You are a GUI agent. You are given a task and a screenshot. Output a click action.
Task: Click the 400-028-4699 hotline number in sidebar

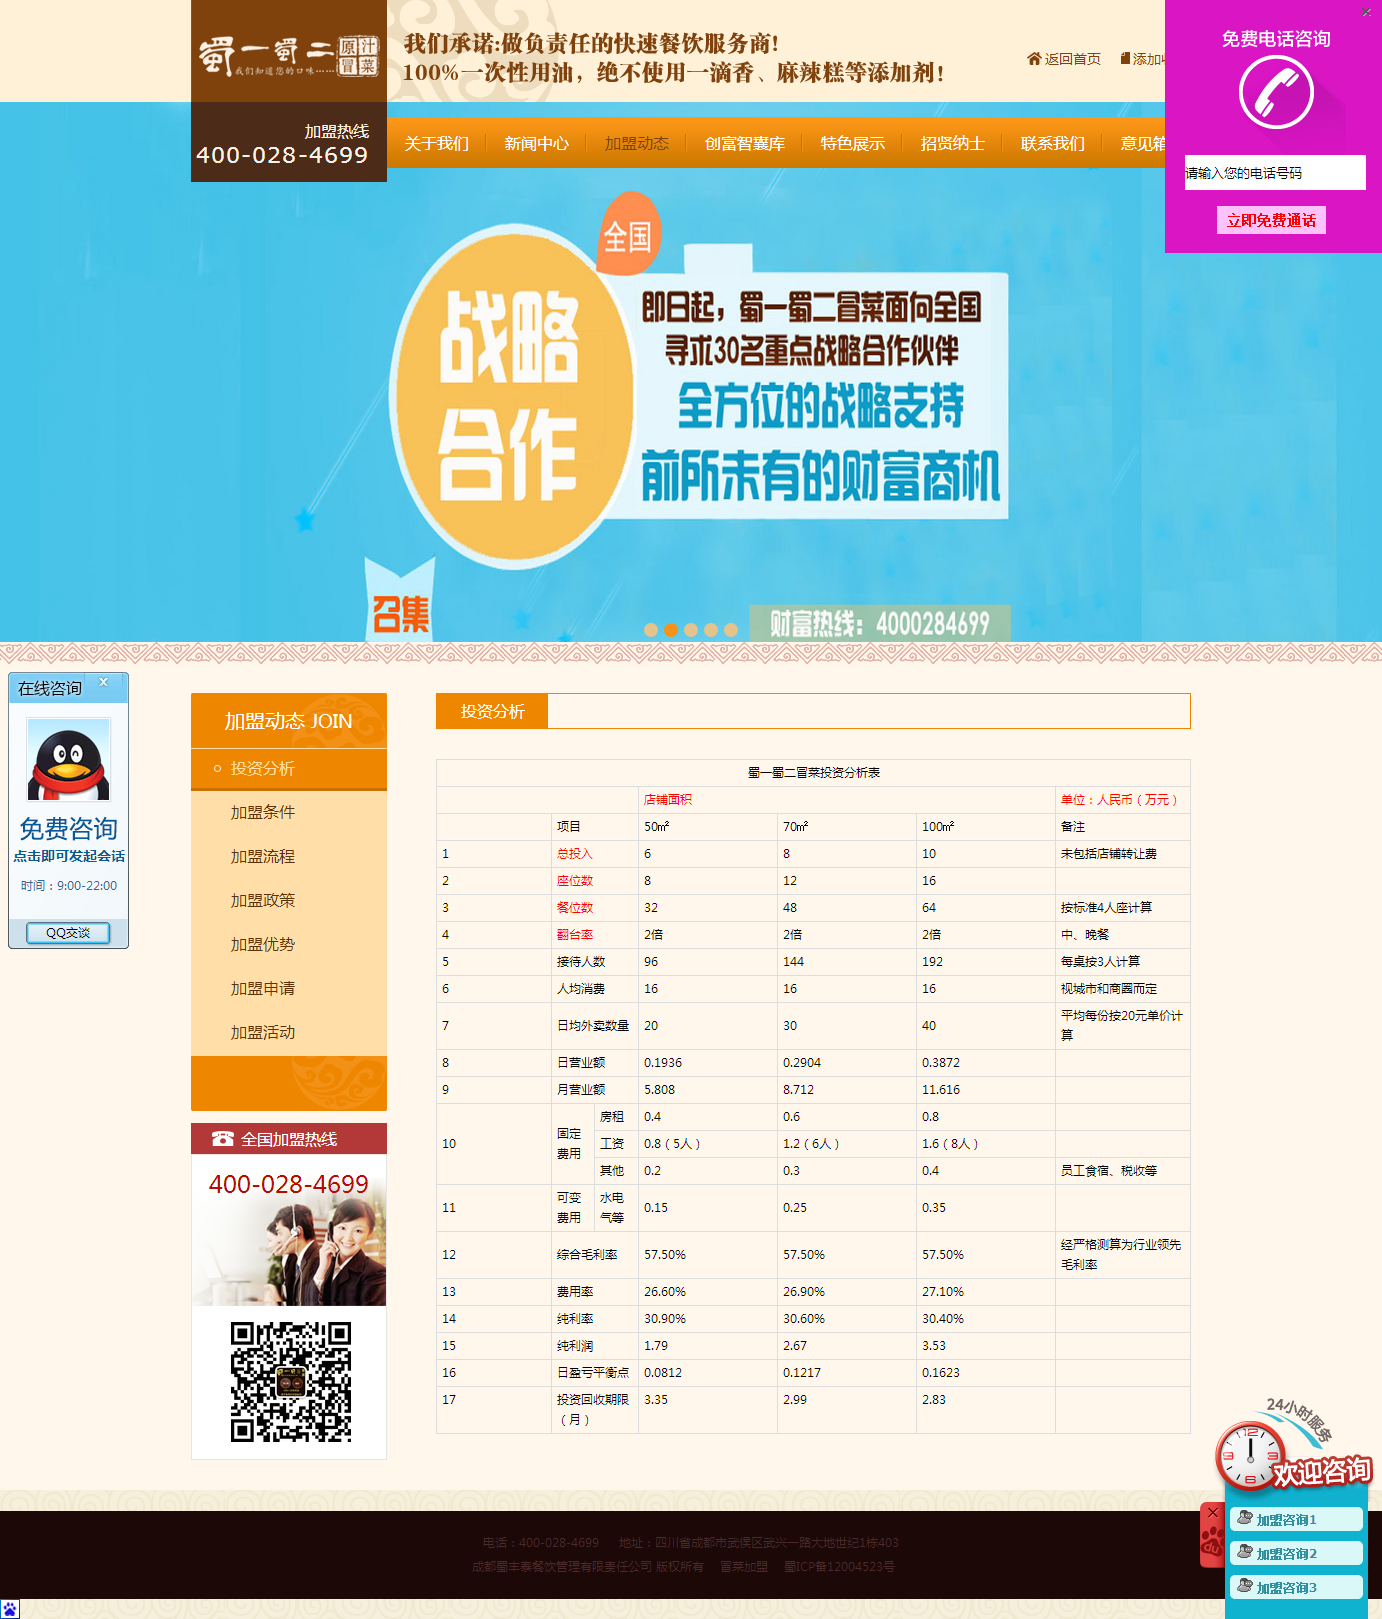tap(289, 1184)
